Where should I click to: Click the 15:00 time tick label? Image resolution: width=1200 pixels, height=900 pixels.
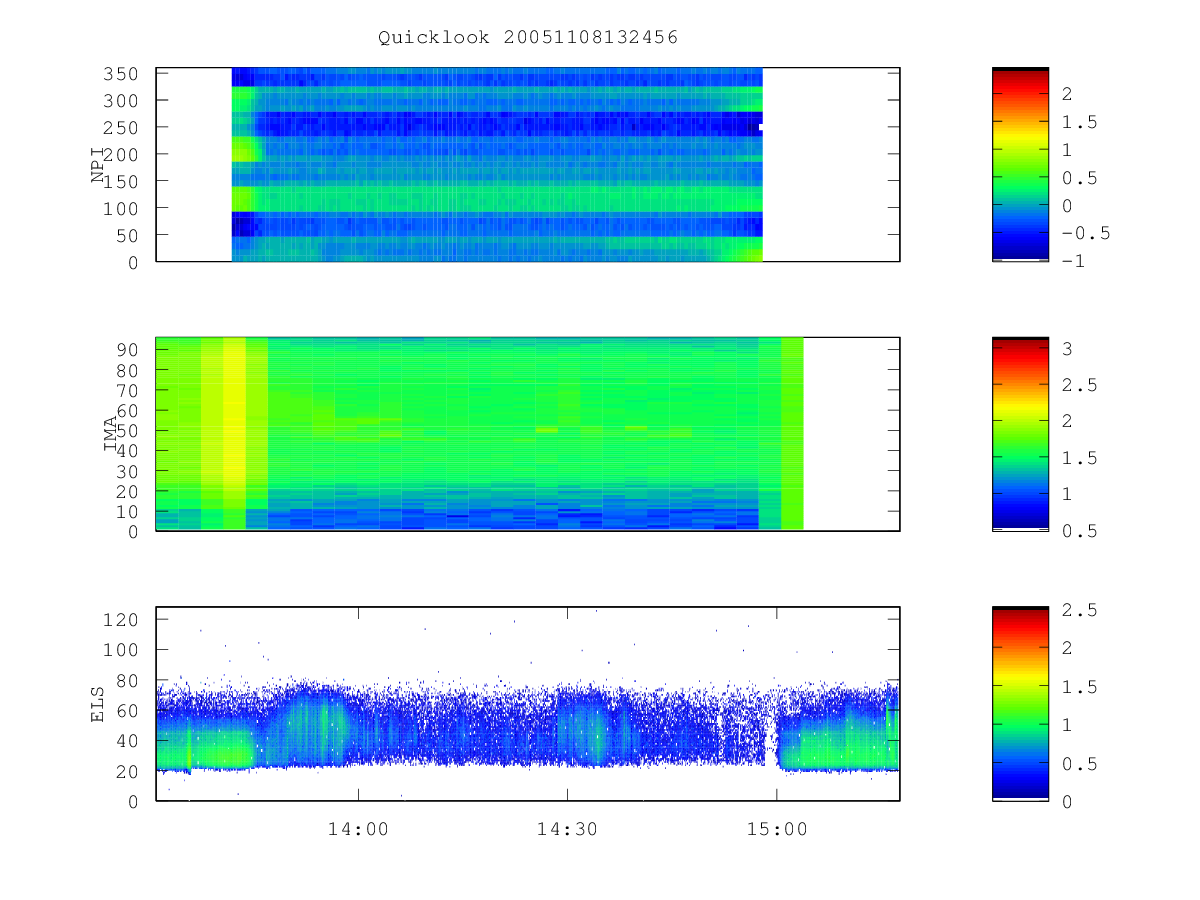click(x=777, y=829)
